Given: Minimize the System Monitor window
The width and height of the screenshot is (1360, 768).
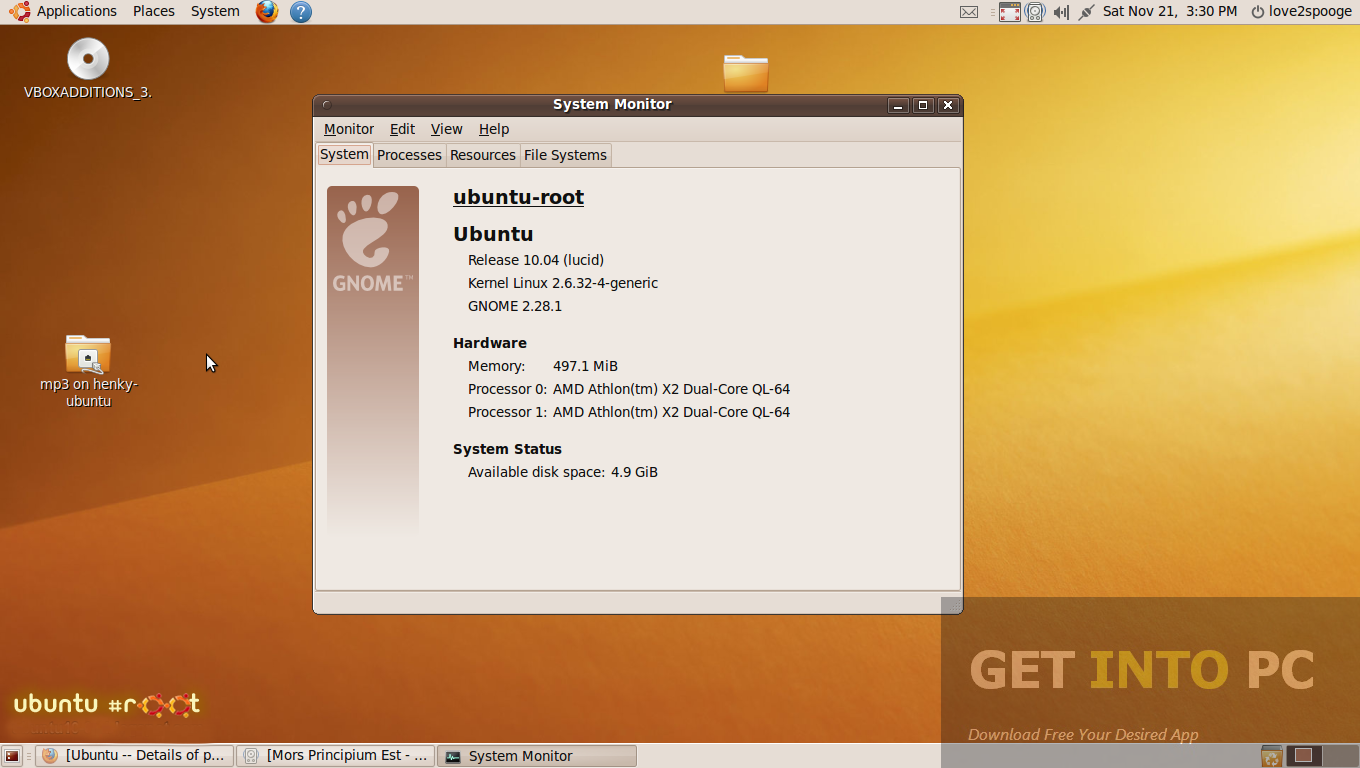Looking at the screenshot, I should tap(898, 105).
